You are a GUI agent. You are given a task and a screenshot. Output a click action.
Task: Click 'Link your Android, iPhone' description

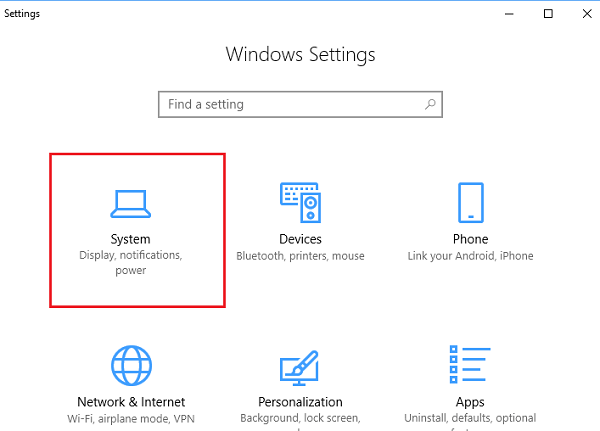470,256
